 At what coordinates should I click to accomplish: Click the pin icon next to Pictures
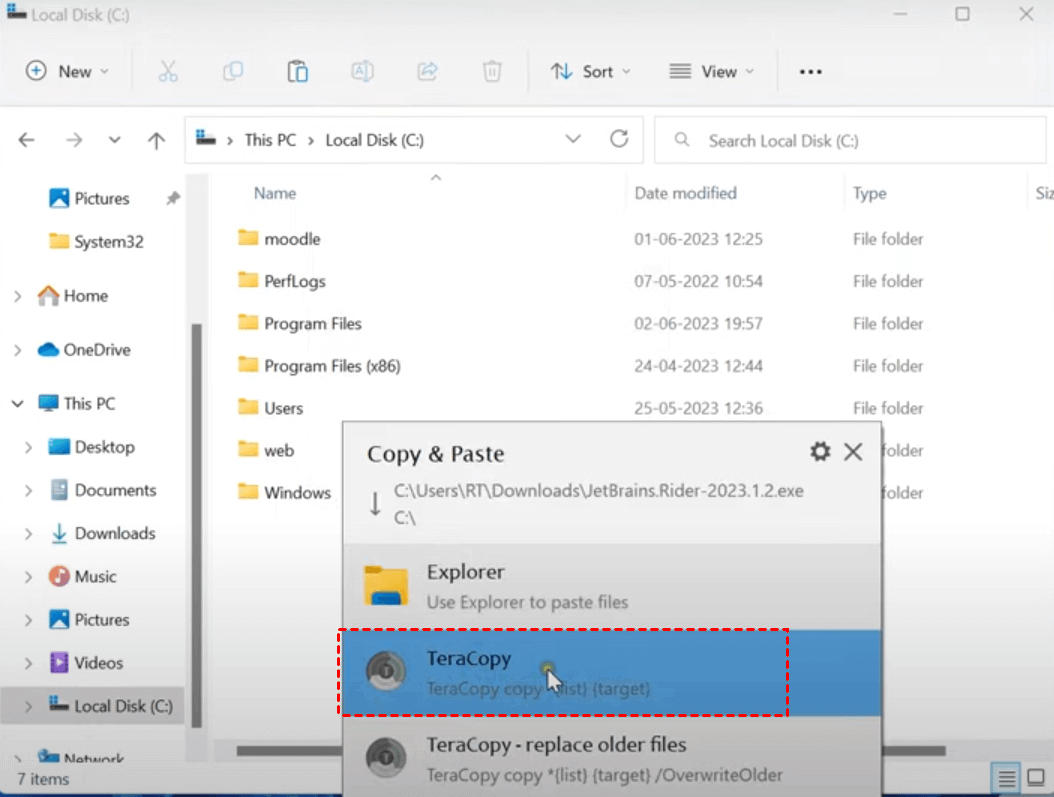(173, 198)
